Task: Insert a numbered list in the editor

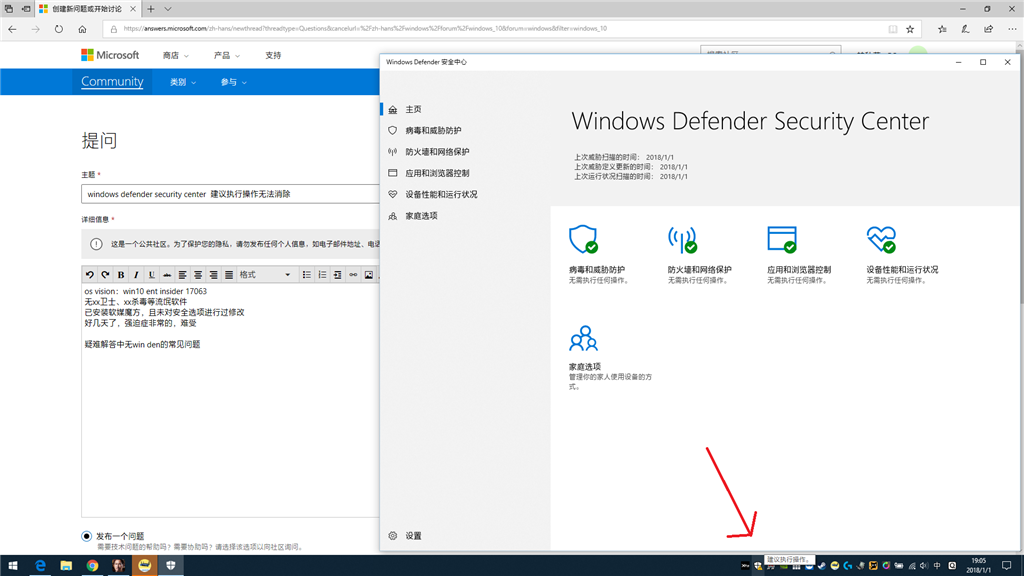Action: [322, 275]
